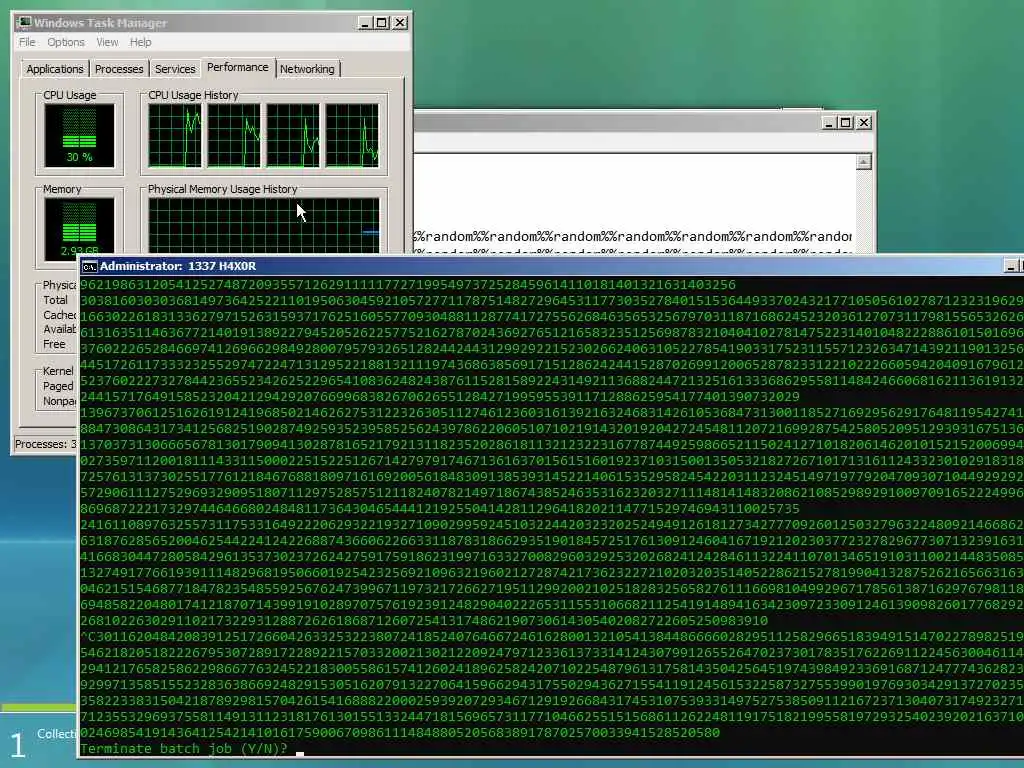Screen dimensions: 1024x768
Task: Click the CPU Usage 30 % gauge
Action: (80, 135)
